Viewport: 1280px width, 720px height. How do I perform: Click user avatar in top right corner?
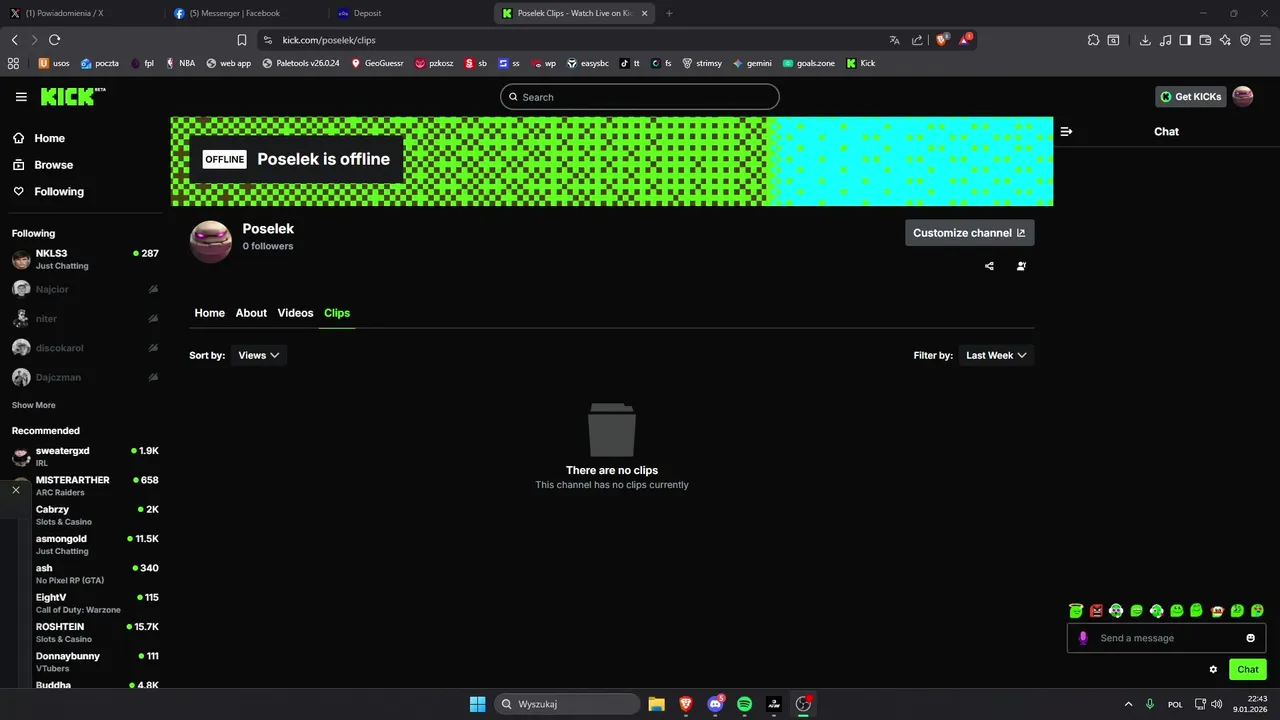coord(1243,96)
